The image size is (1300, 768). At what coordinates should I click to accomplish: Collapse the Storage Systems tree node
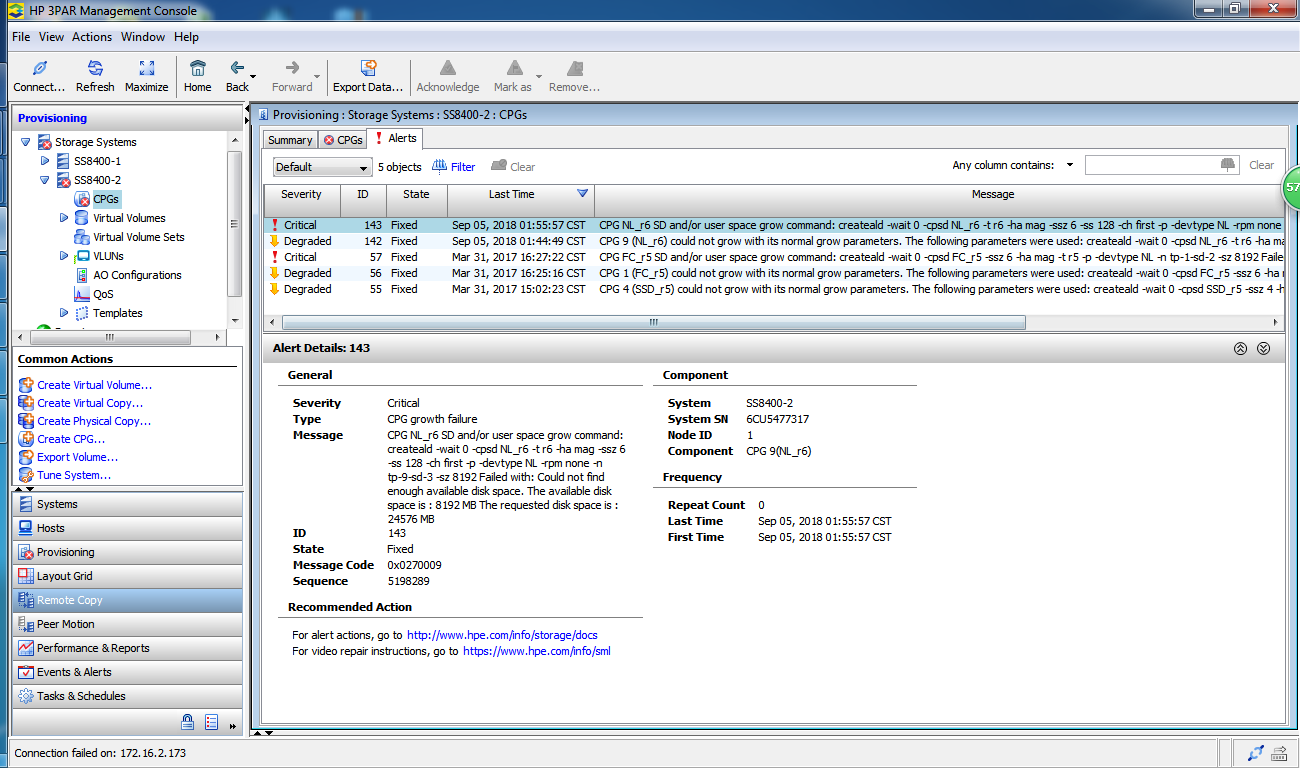click(26, 142)
